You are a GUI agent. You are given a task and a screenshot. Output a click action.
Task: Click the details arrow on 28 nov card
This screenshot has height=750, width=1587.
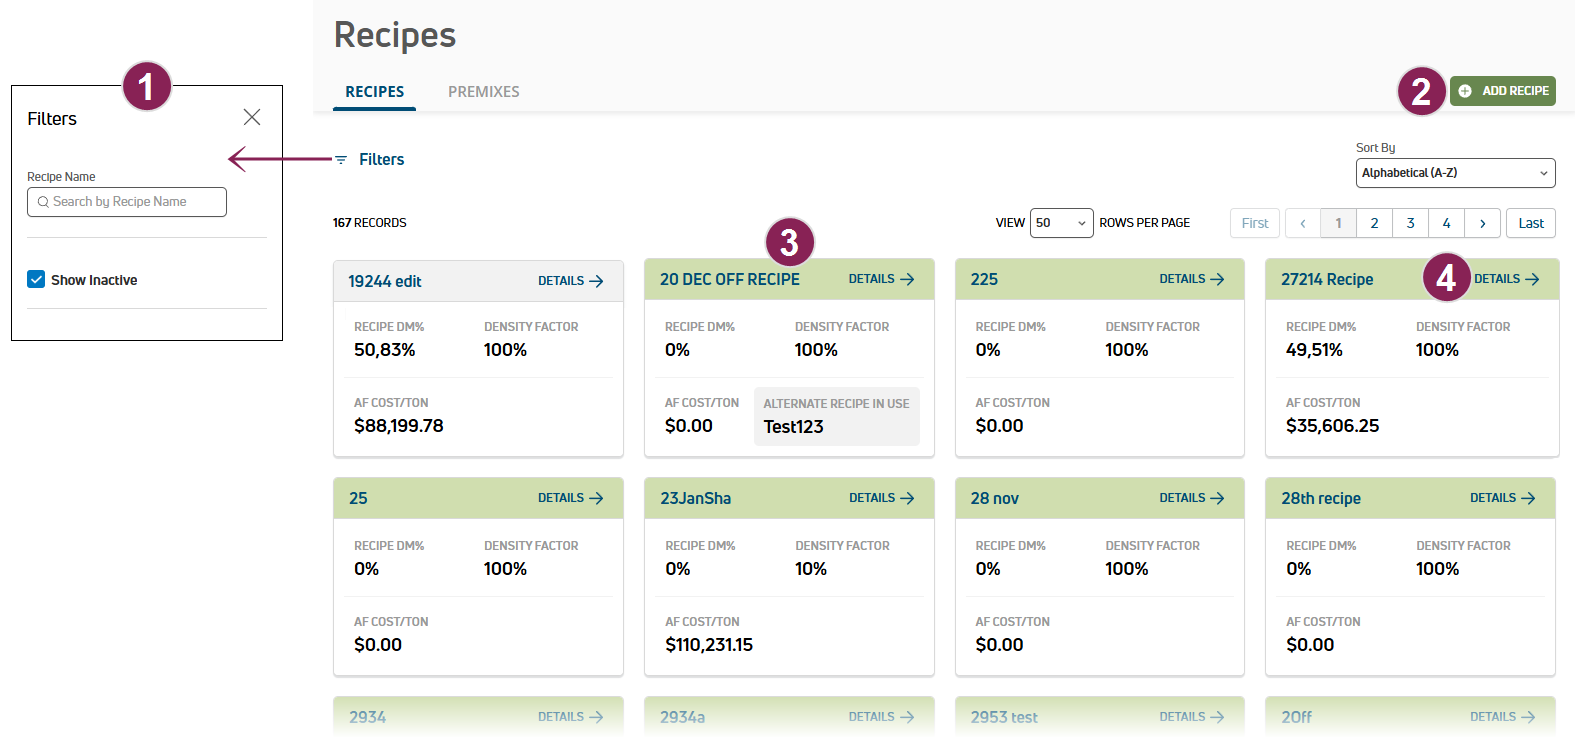click(1217, 498)
